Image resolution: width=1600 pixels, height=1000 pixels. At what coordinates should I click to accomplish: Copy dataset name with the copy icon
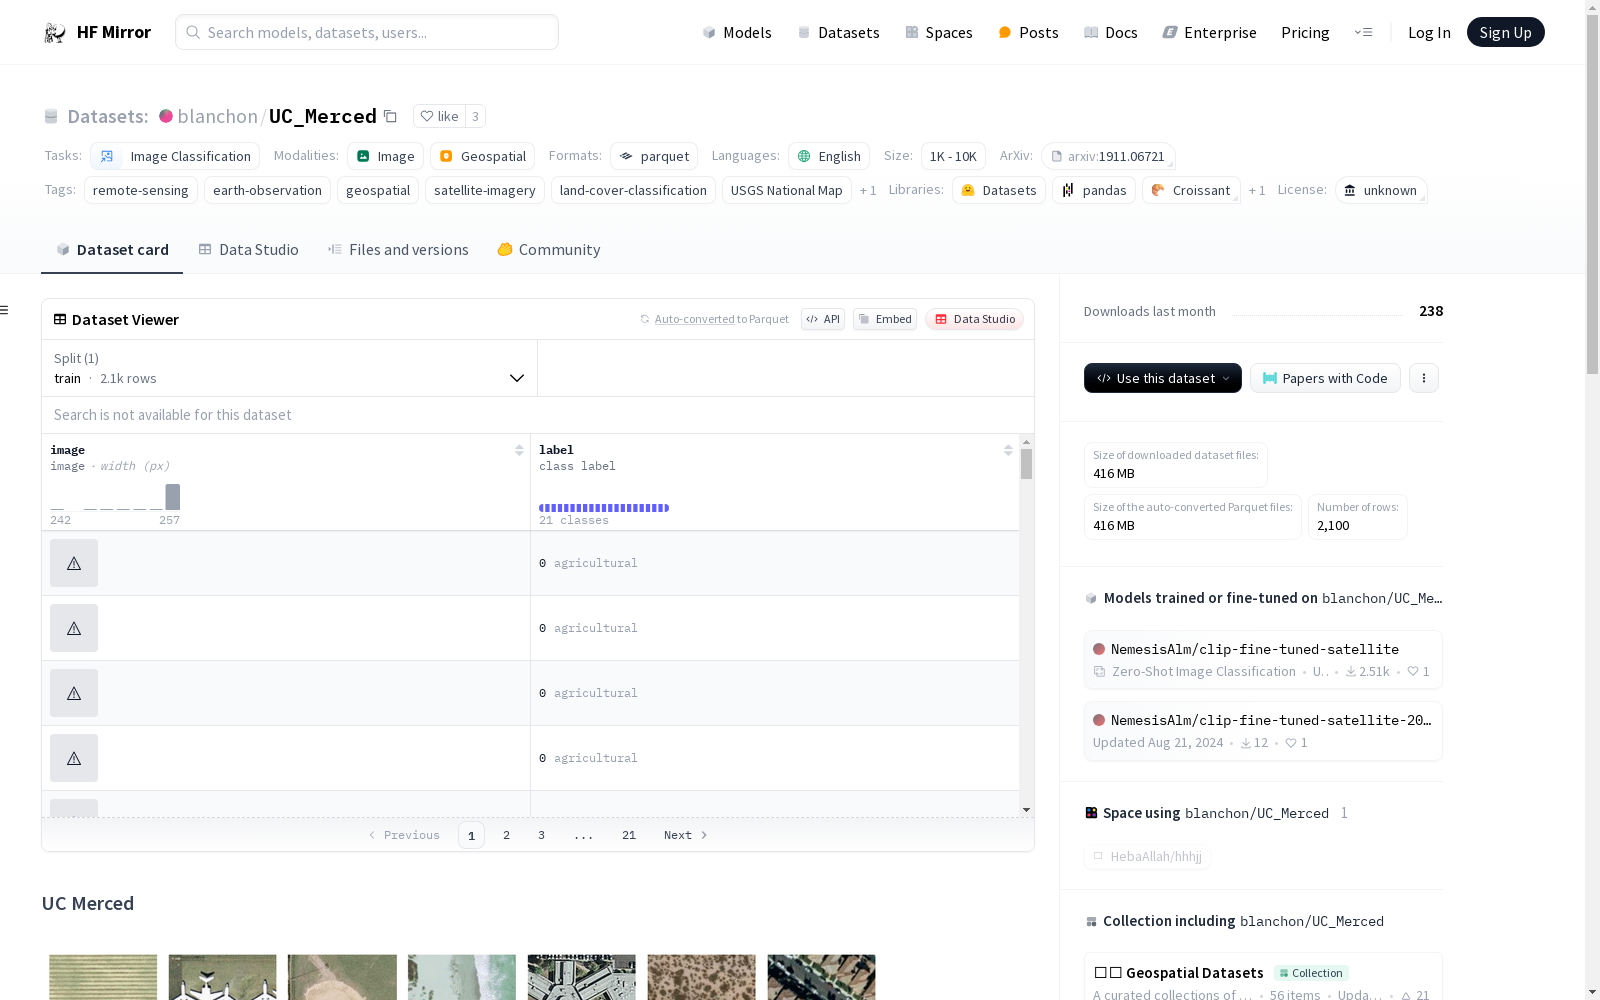tap(390, 116)
